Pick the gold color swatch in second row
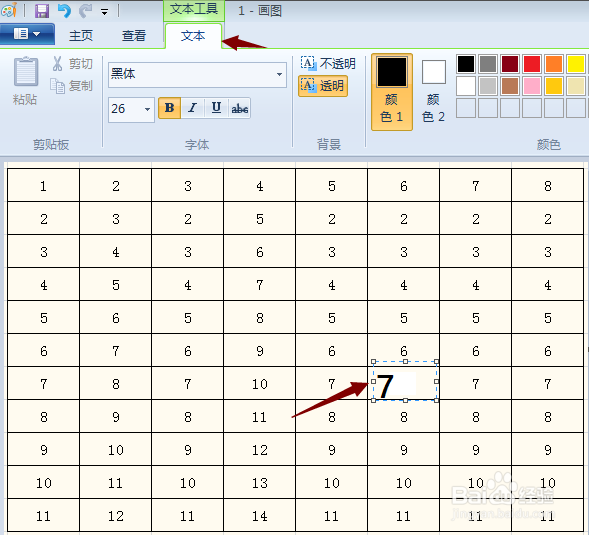Viewport: 589px width, 535px height. (x=554, y=86)
